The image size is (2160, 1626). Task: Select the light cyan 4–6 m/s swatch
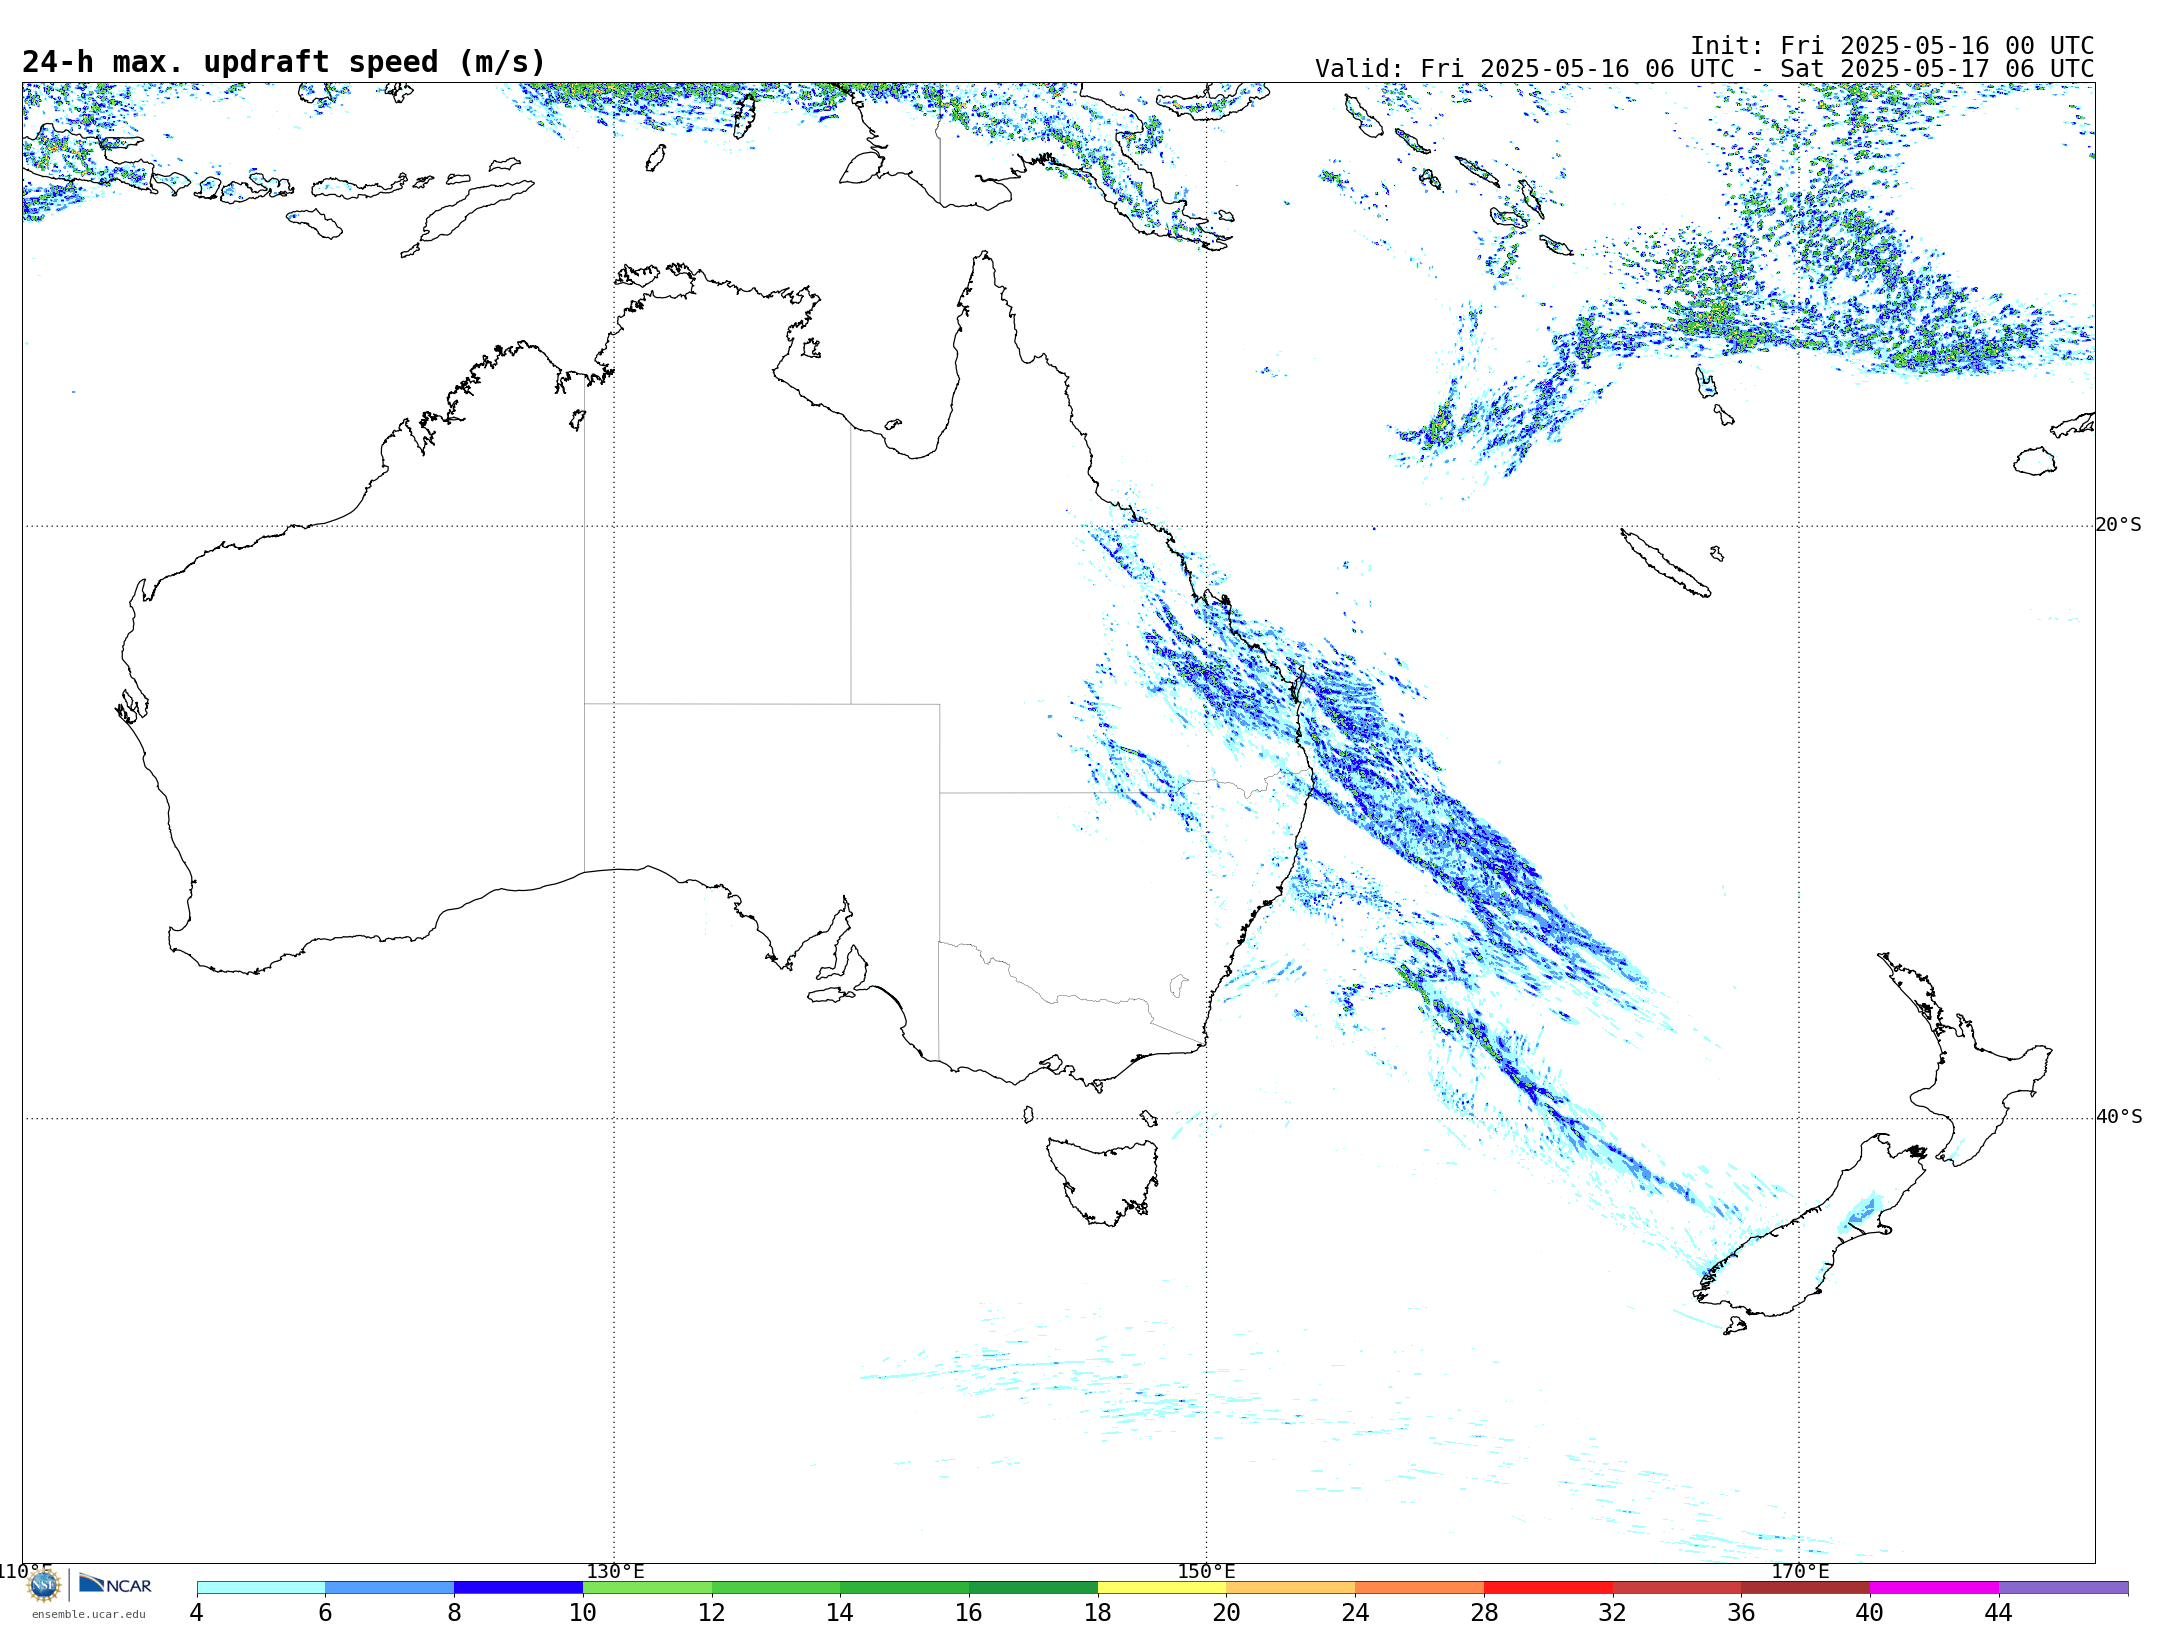261,1588
